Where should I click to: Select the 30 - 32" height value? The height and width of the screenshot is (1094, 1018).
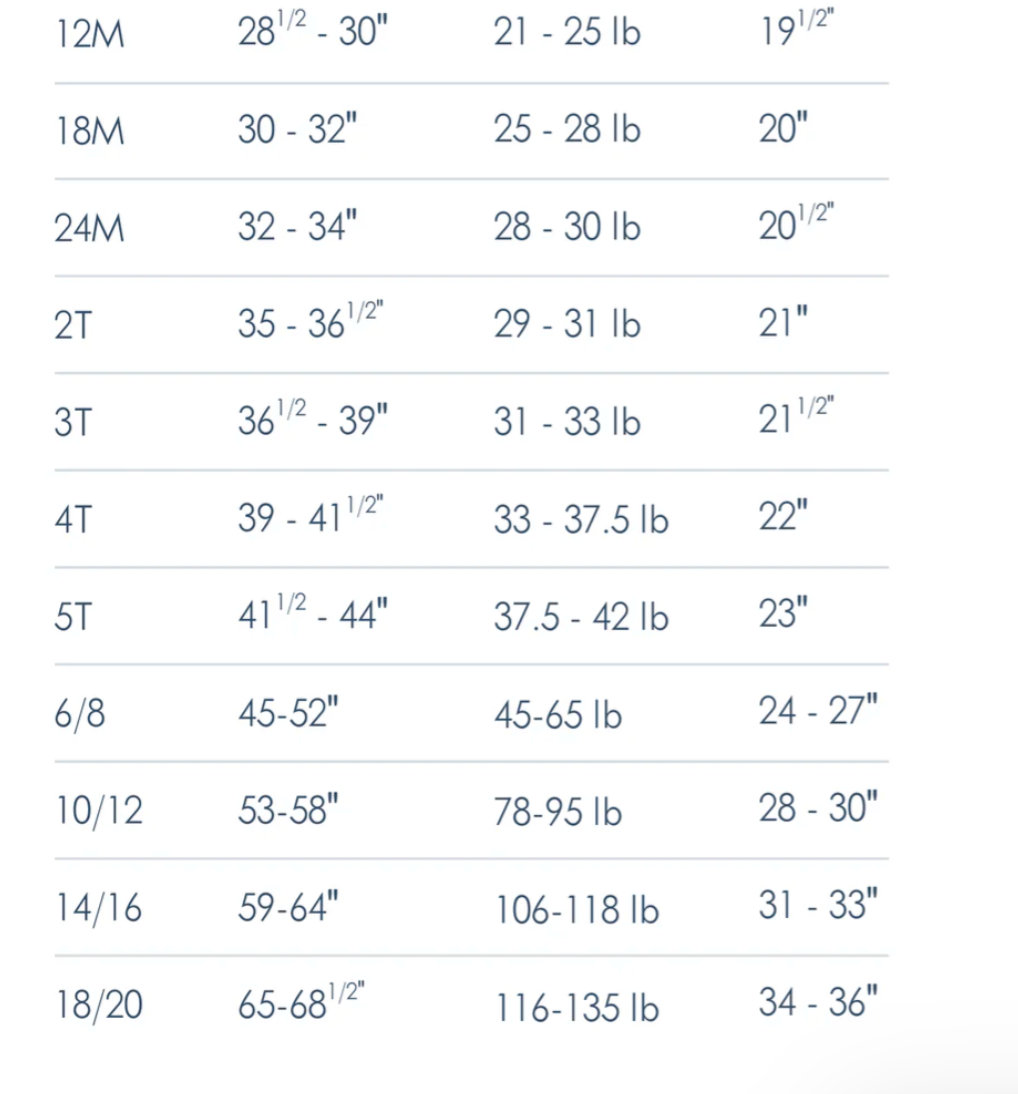[x=297, y=129]
